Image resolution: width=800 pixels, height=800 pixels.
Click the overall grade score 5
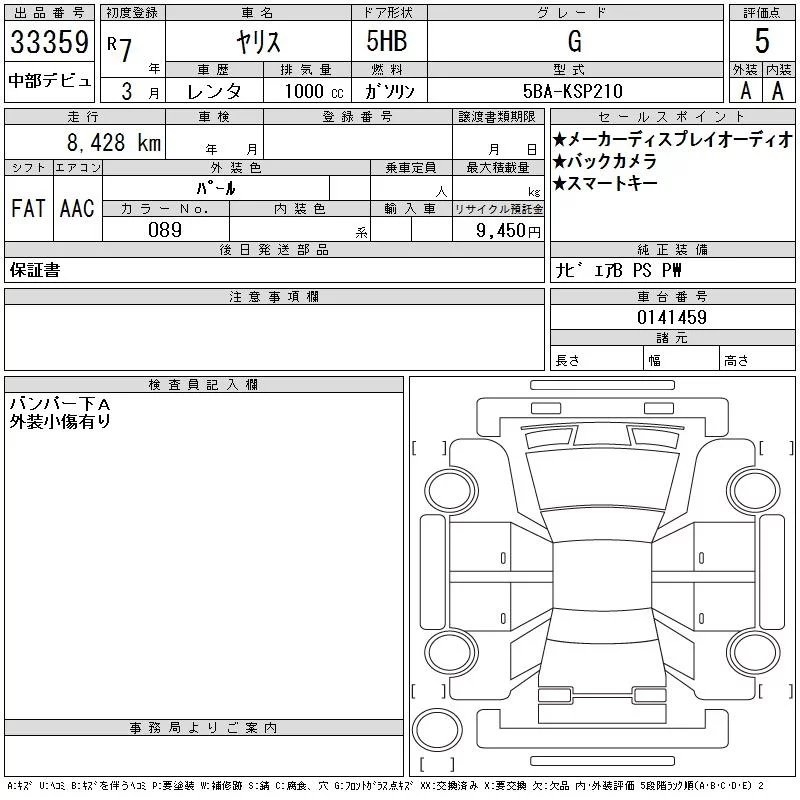762,41
